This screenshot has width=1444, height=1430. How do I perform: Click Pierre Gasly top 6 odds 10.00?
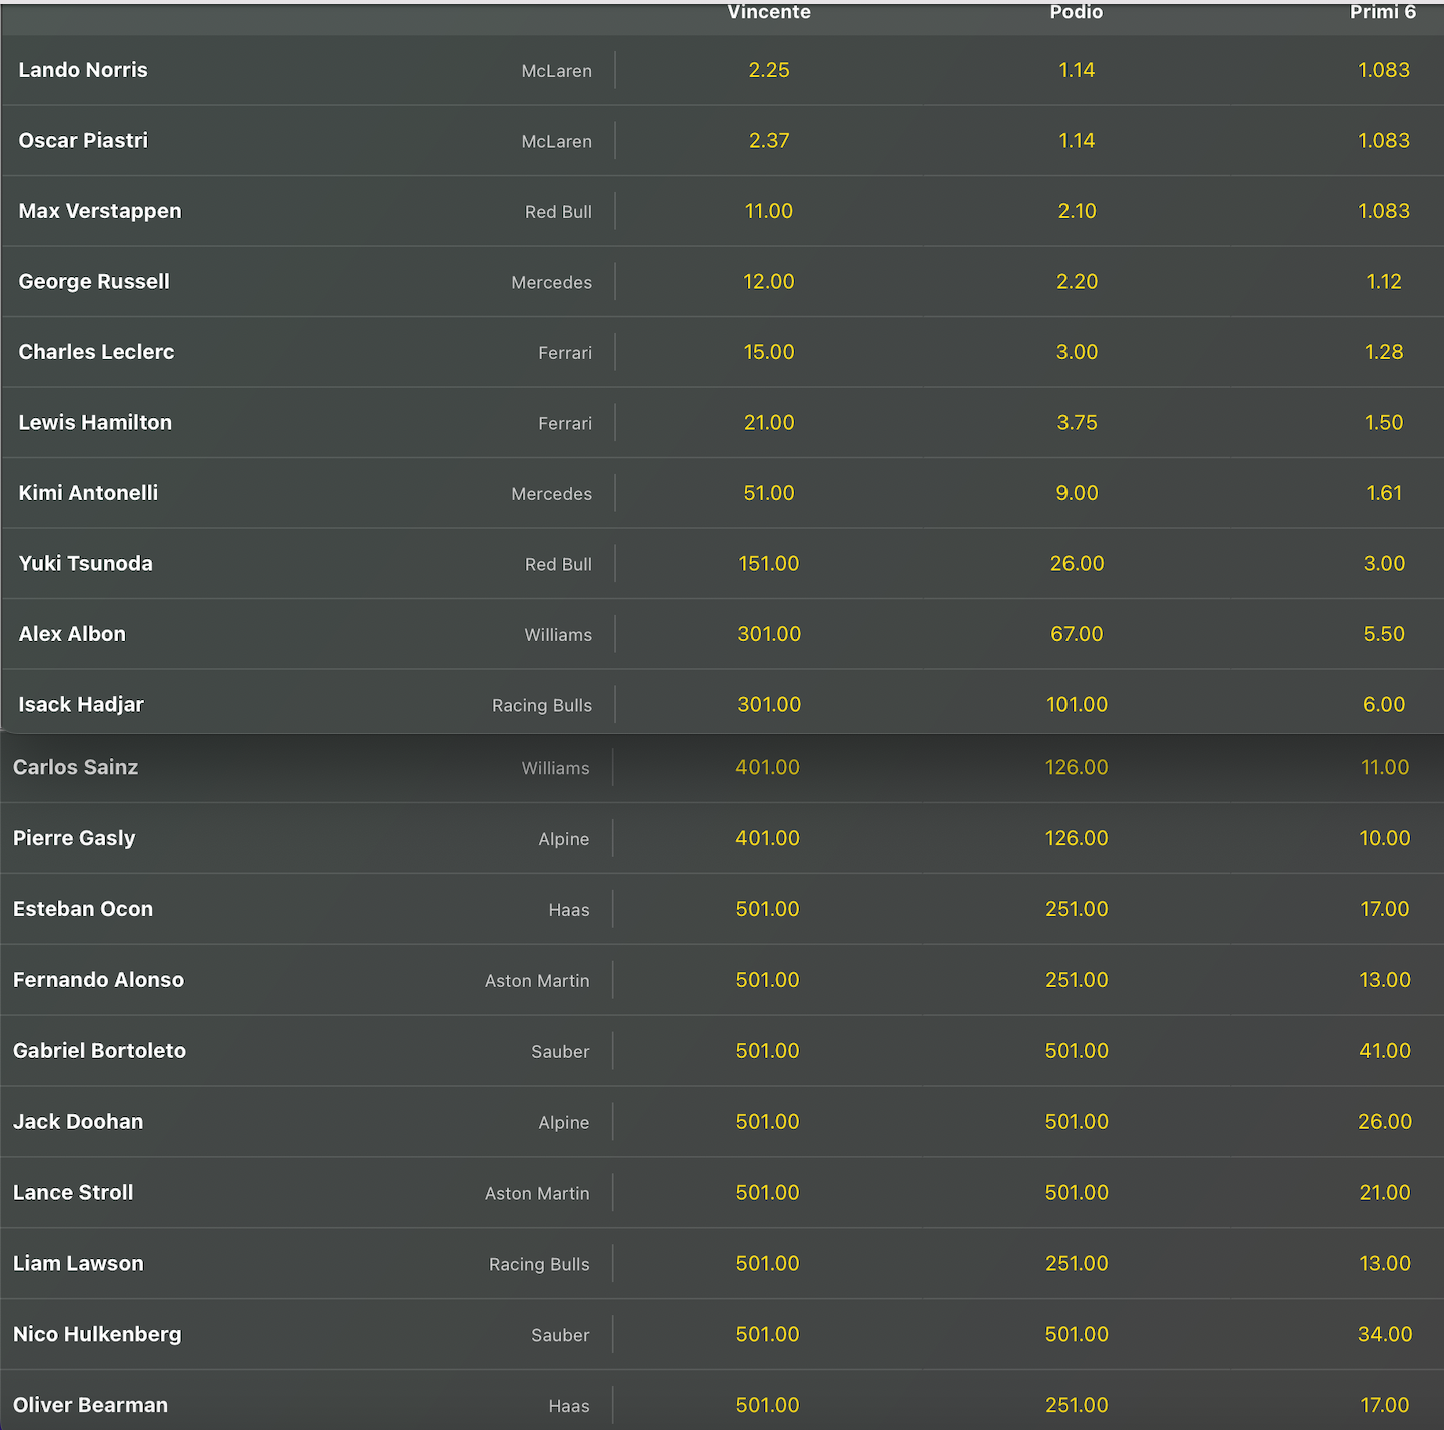click(x=1384, y=839)
